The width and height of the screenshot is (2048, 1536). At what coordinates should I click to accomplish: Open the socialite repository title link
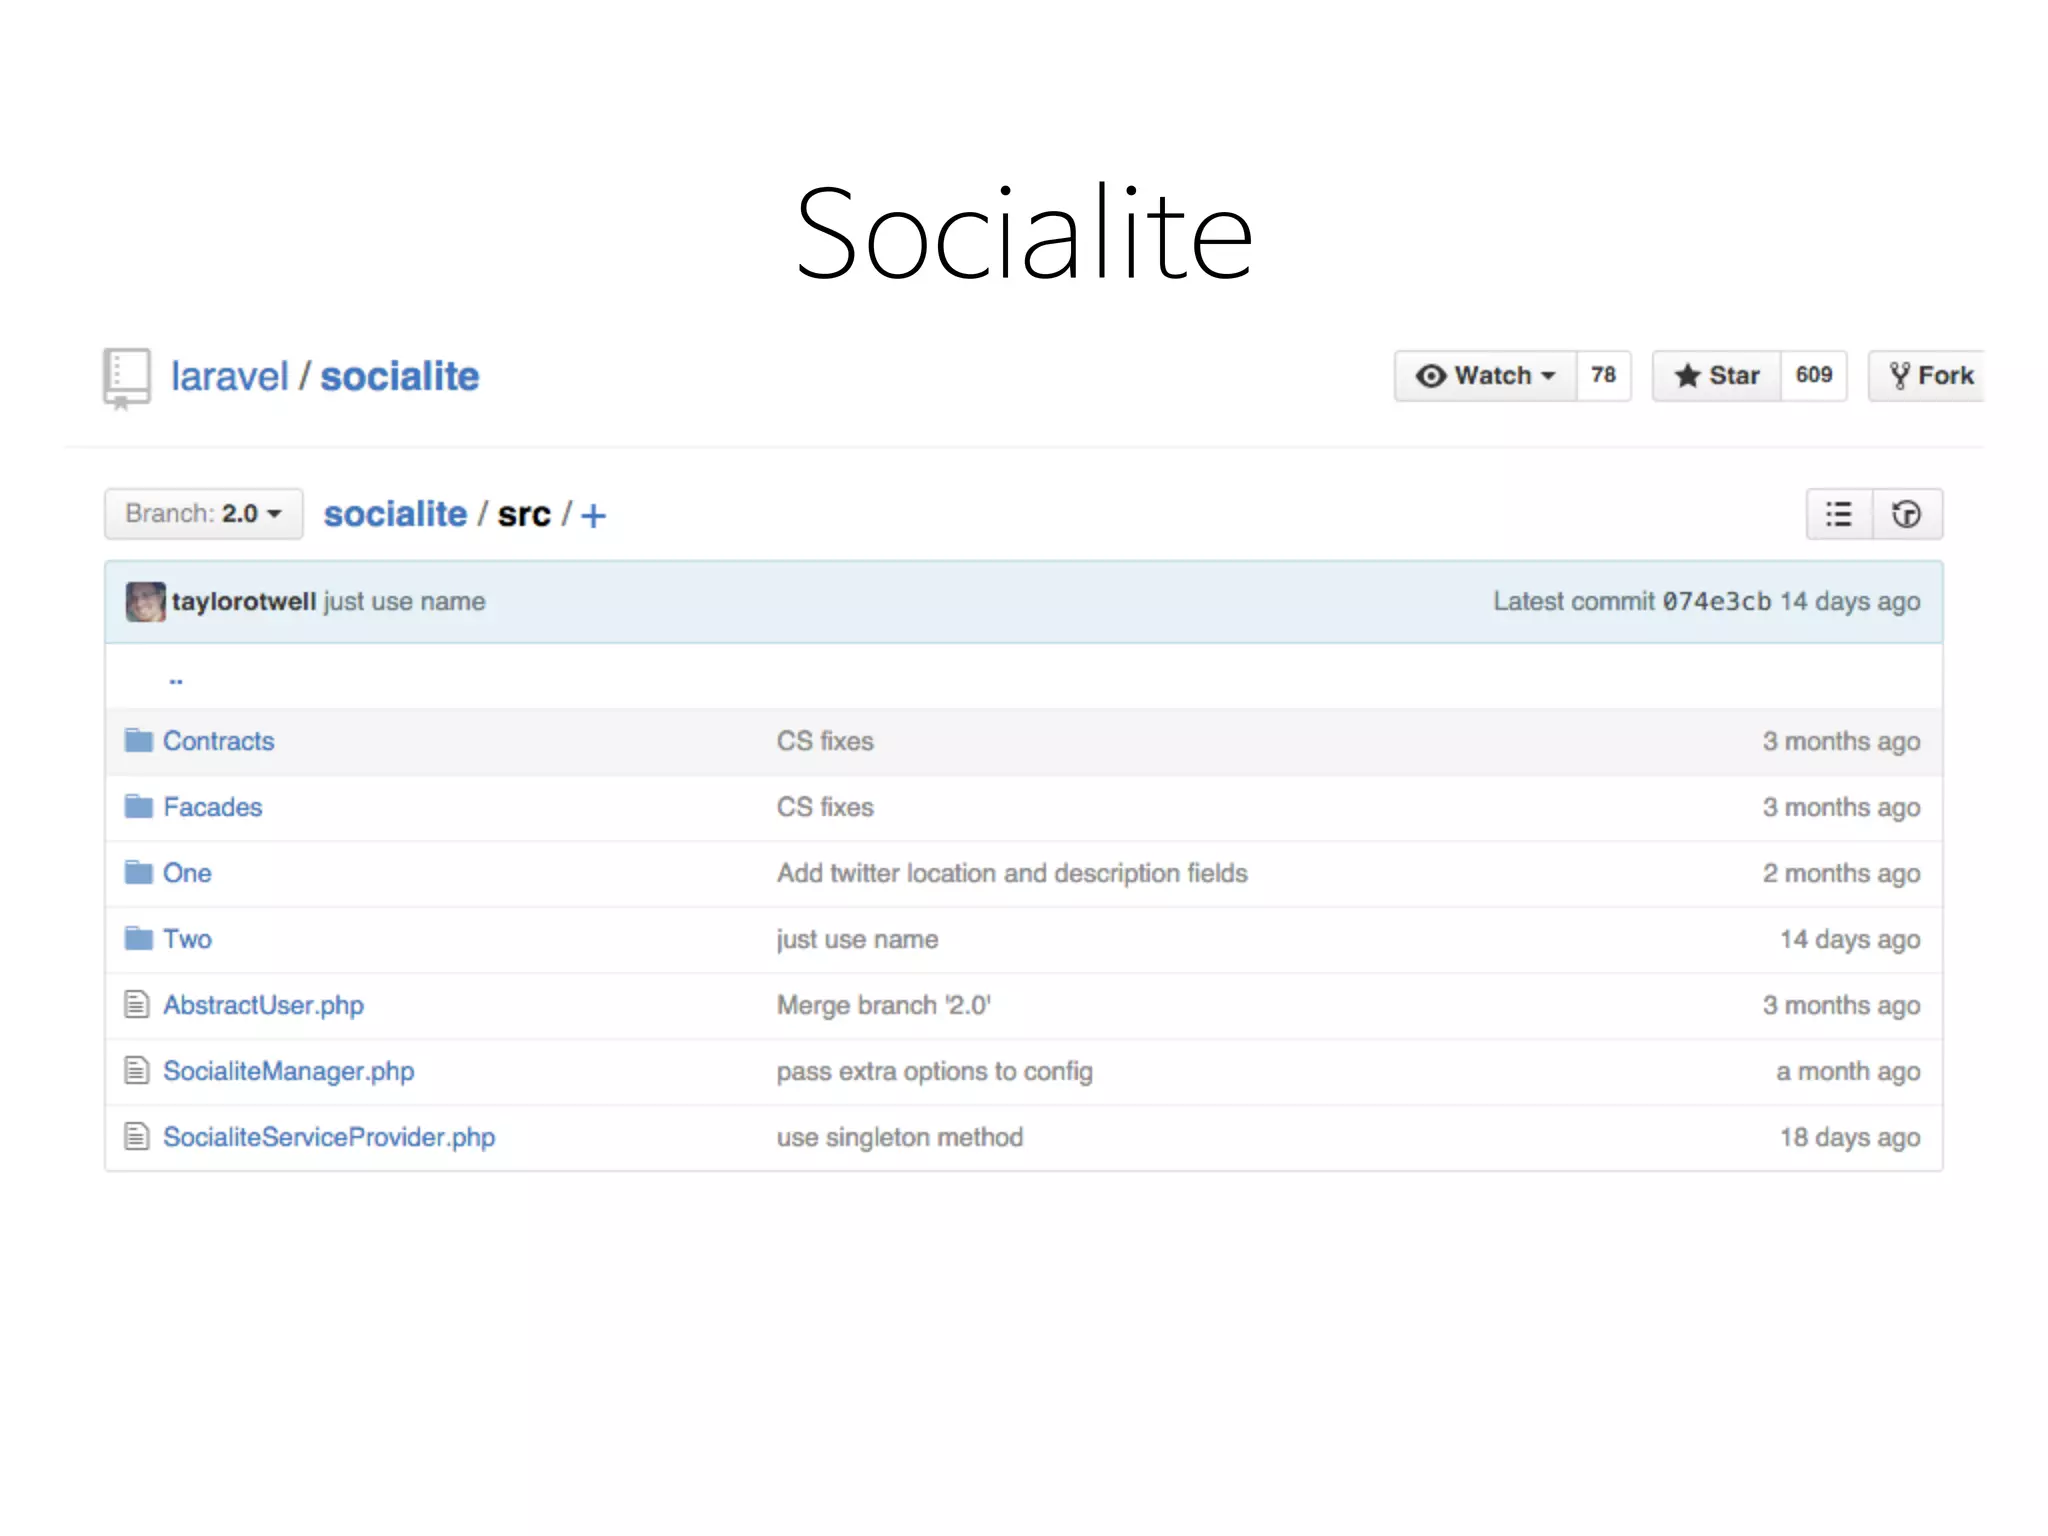pos(399,377)
